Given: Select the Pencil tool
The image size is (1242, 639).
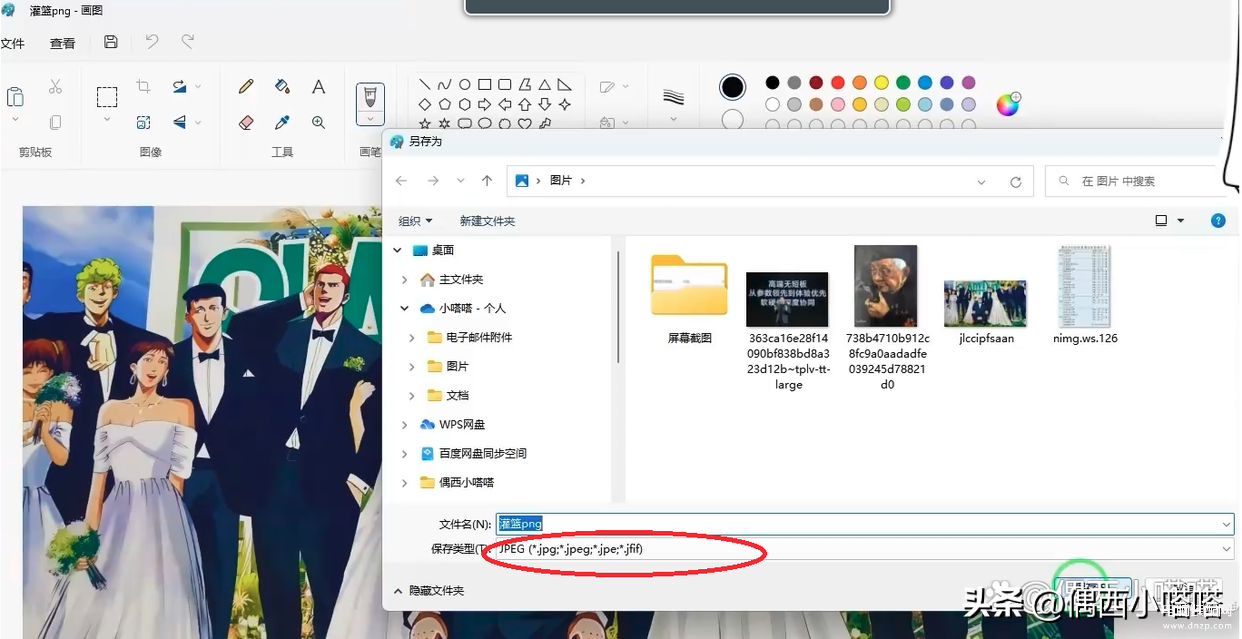Looking at the screenshot, I should pyautogui.click(x=246, y=87).
